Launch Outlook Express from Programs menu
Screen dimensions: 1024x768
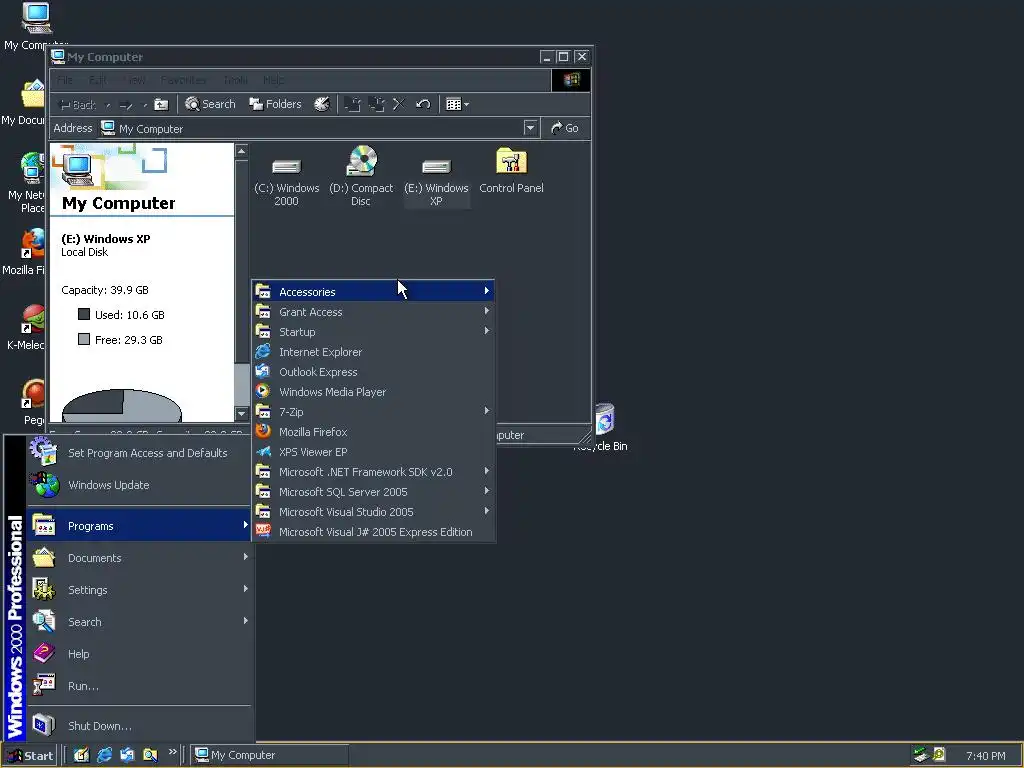[x=374, y=372]
